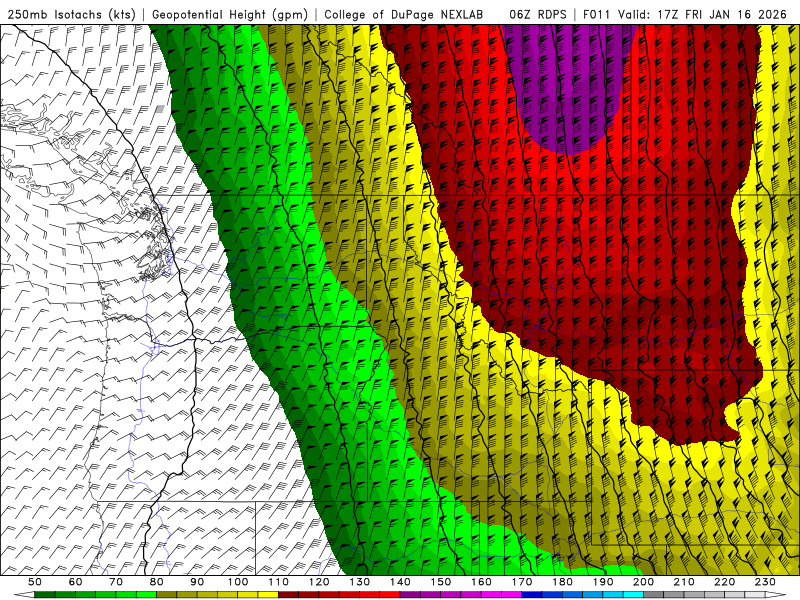Click the 230 label on the color scale
Viewport: 800px width, 600px height.
click(765, 582)
